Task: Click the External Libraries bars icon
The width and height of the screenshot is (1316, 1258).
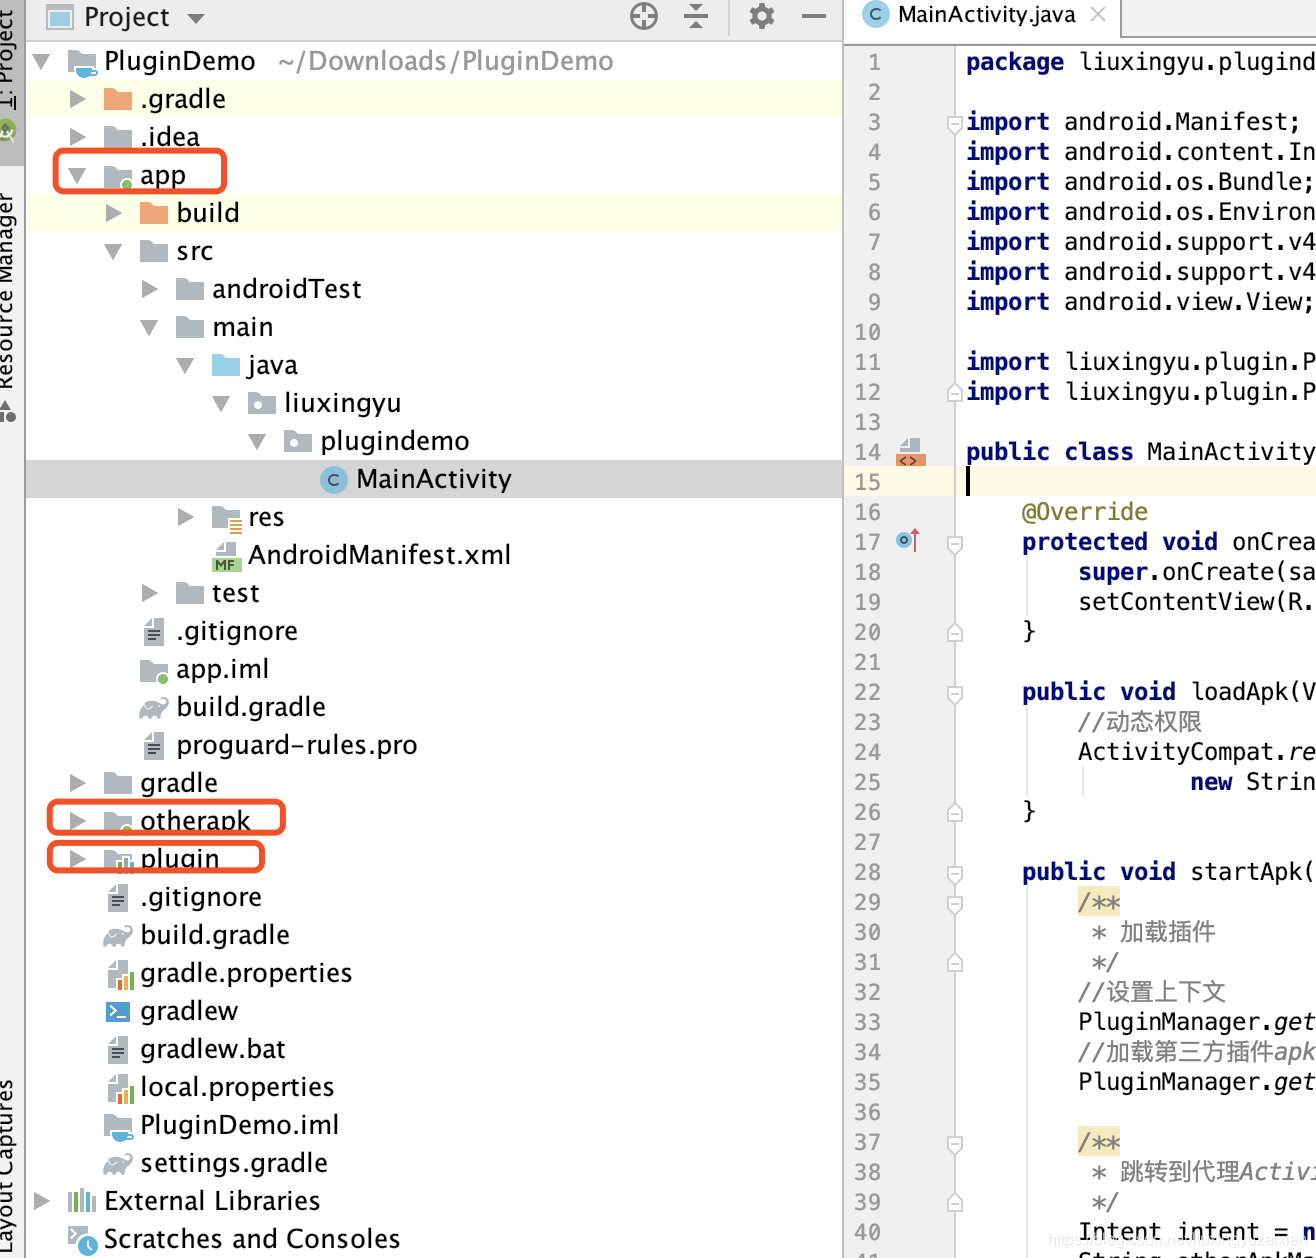Action: pyautogui.click(x=82, y=1201)
